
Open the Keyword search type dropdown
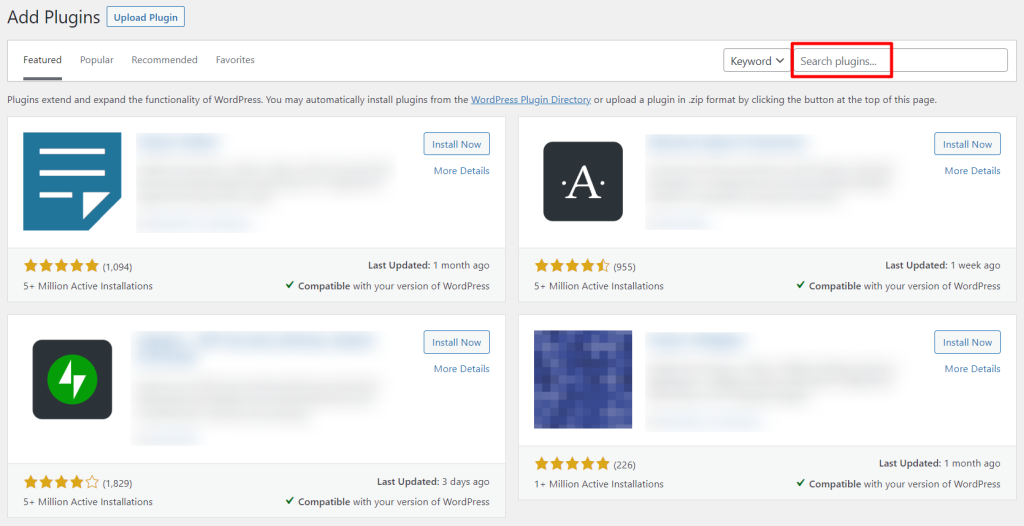pyautogui.click(x=757, y=61)
